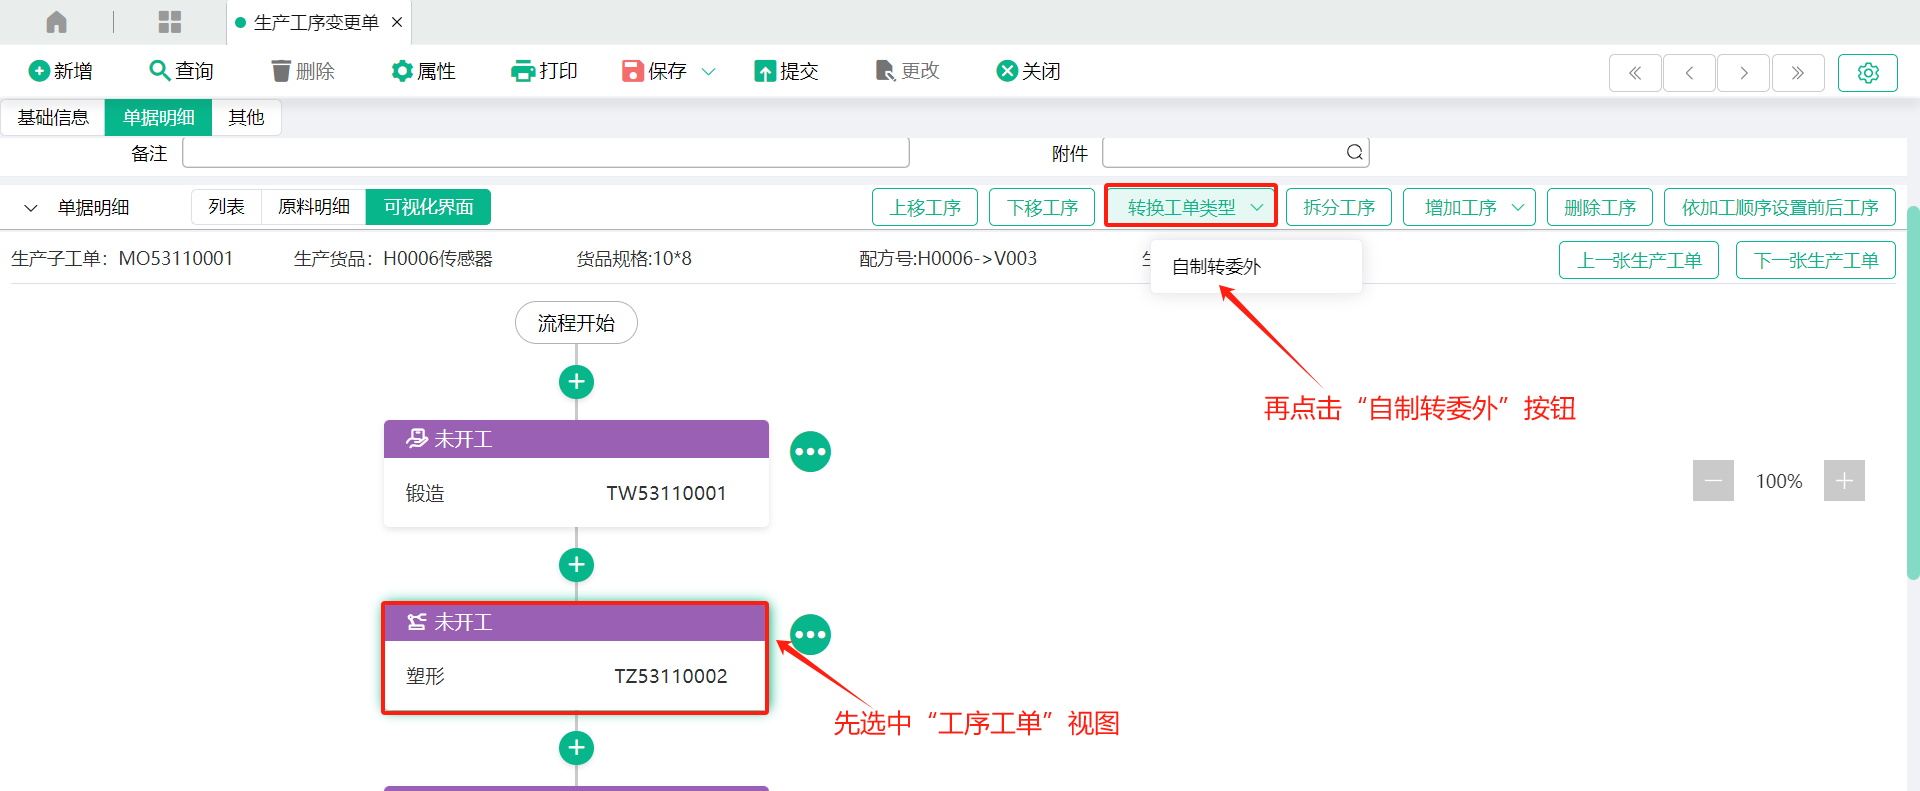Go to first record
The image size is (1920, 791).
(1635, 73)
